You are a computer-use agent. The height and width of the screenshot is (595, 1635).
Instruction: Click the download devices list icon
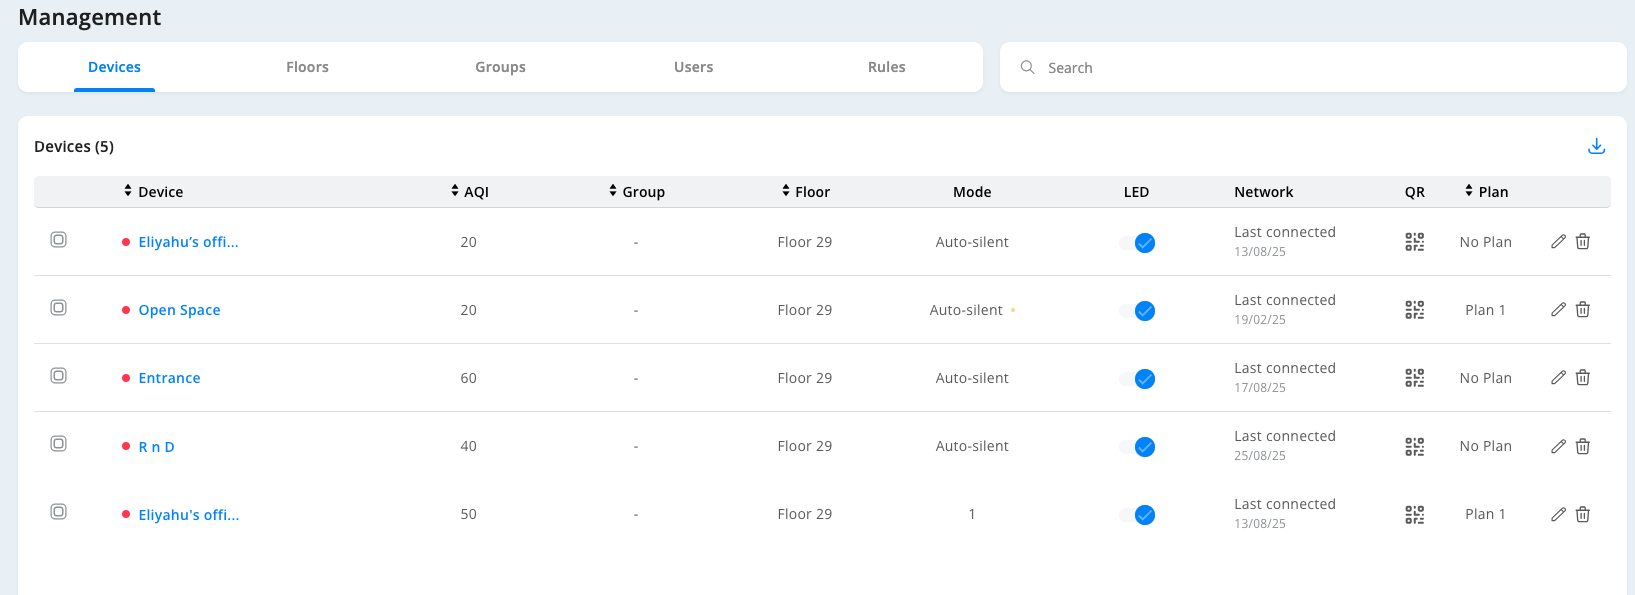tap(1596, 147)
